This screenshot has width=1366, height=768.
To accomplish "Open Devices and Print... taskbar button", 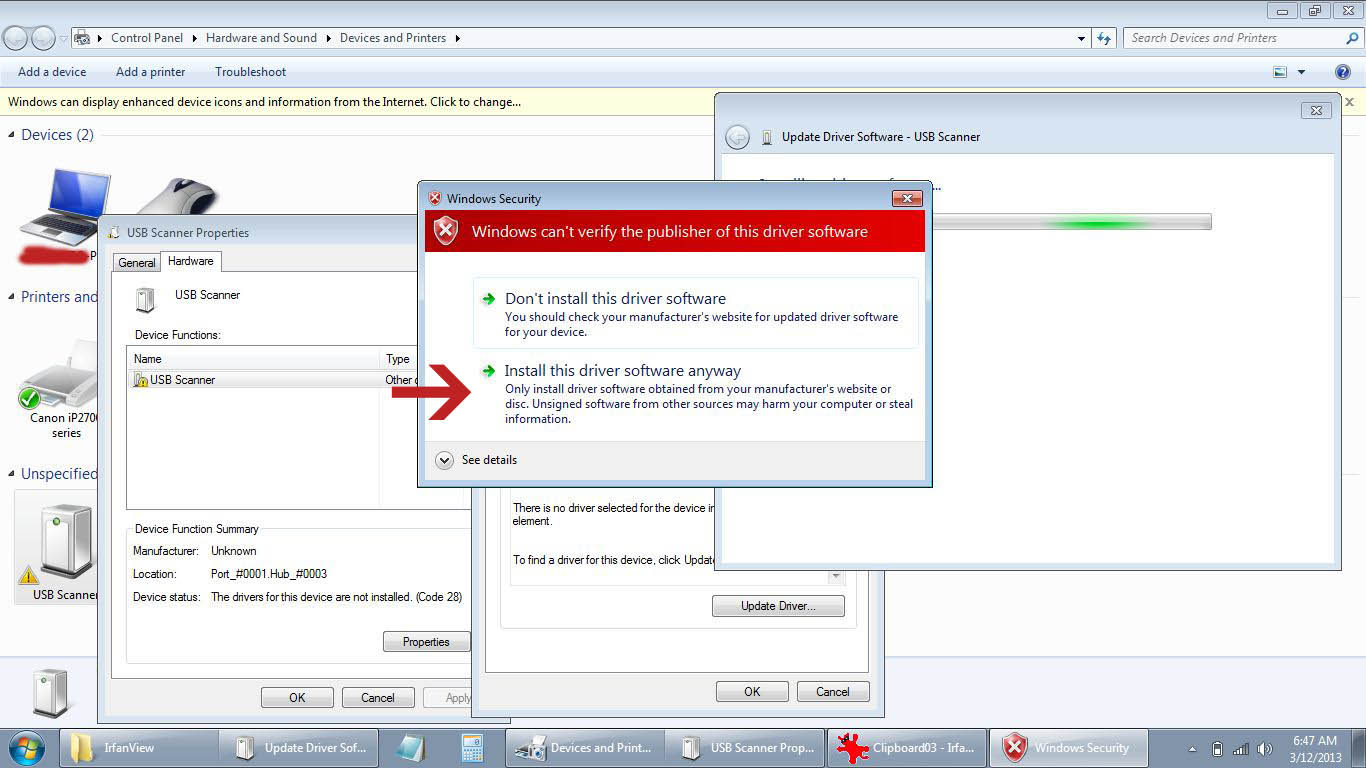I will coord(584,747).
